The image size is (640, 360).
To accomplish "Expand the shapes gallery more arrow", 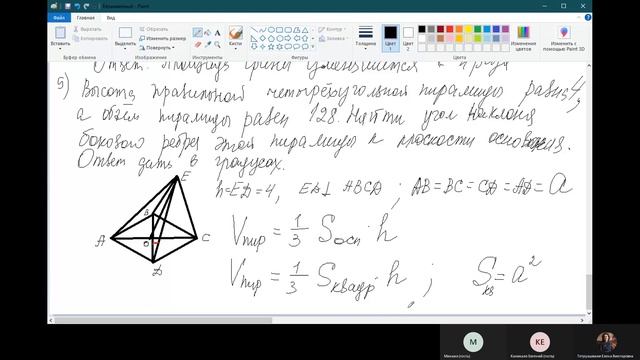I will [313, 47].
